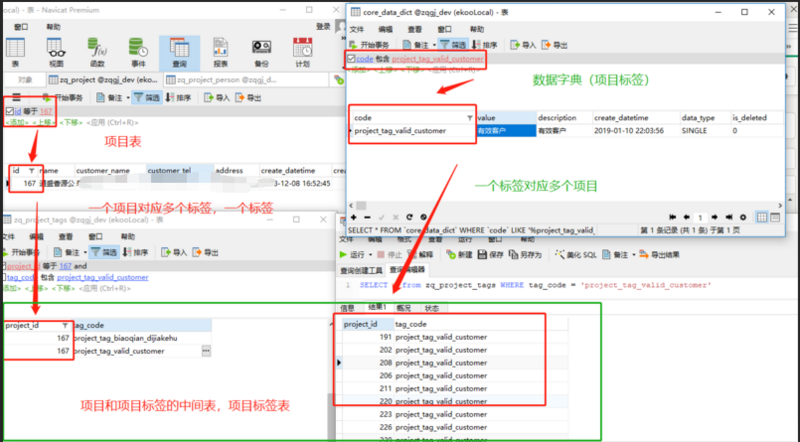Open 备注 dropdown arrow in core_data_dict window
The image size is (800, 442).
coord(434,45)
